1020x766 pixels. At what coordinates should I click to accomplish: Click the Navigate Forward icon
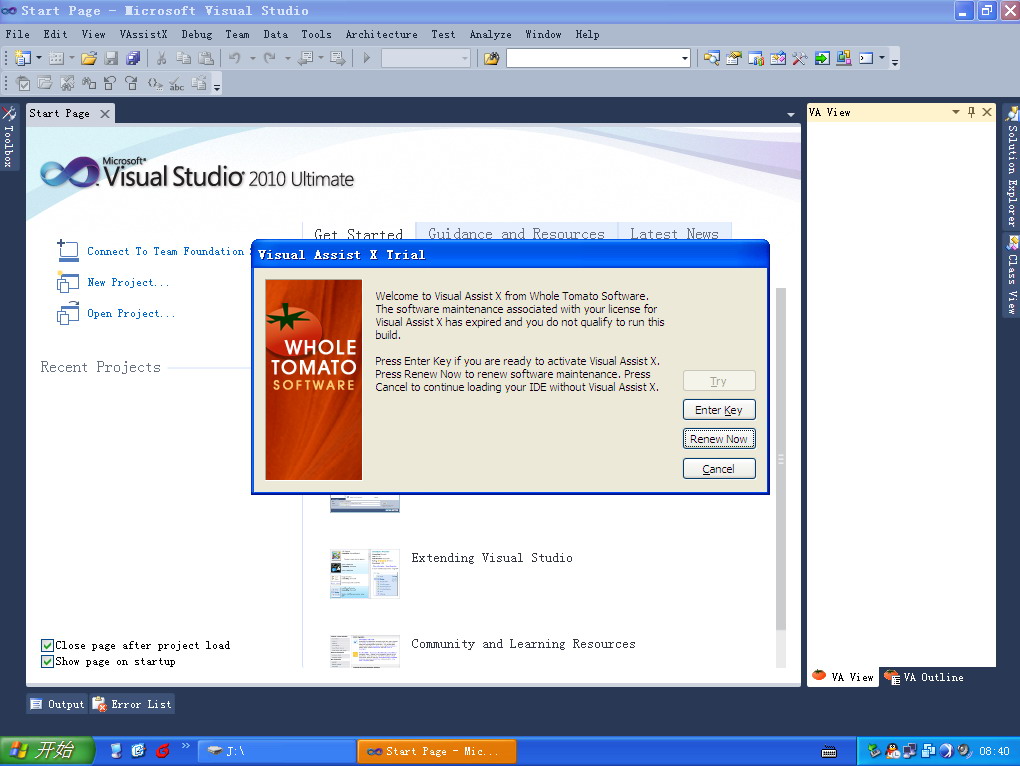(338, 59)
